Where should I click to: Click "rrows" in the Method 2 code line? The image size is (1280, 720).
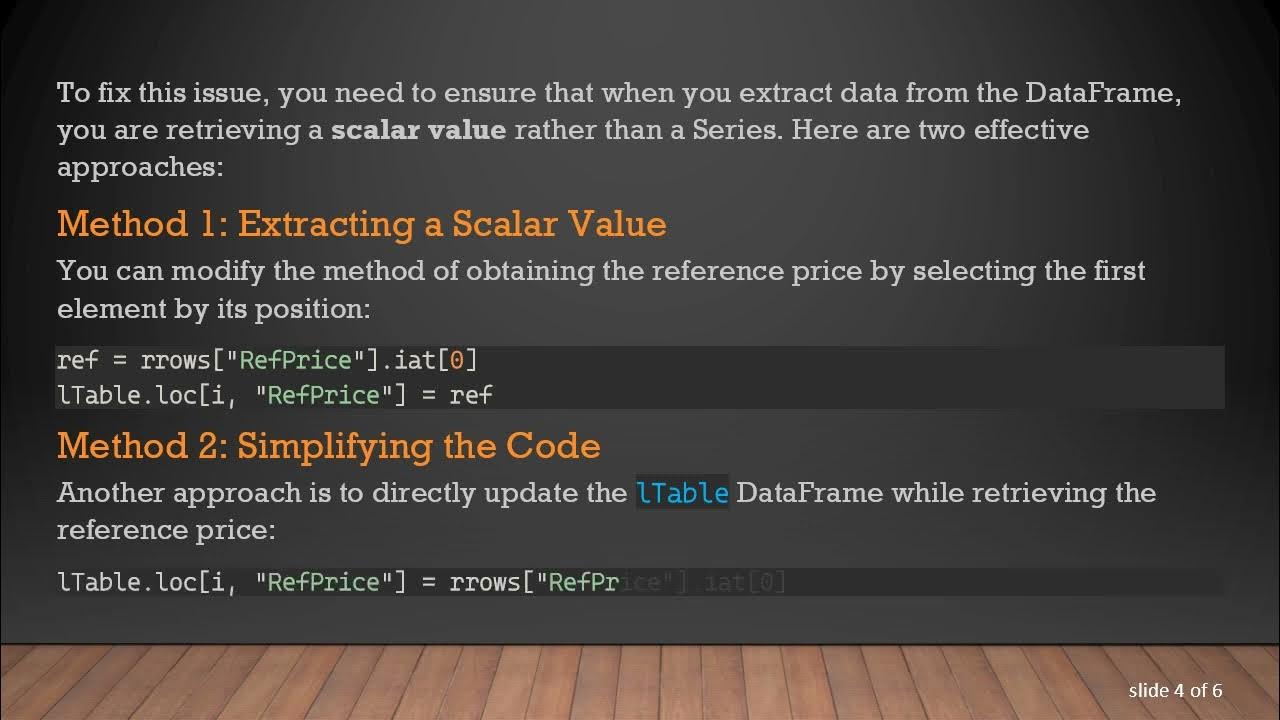pyautogui.click(x=485, y=582)
